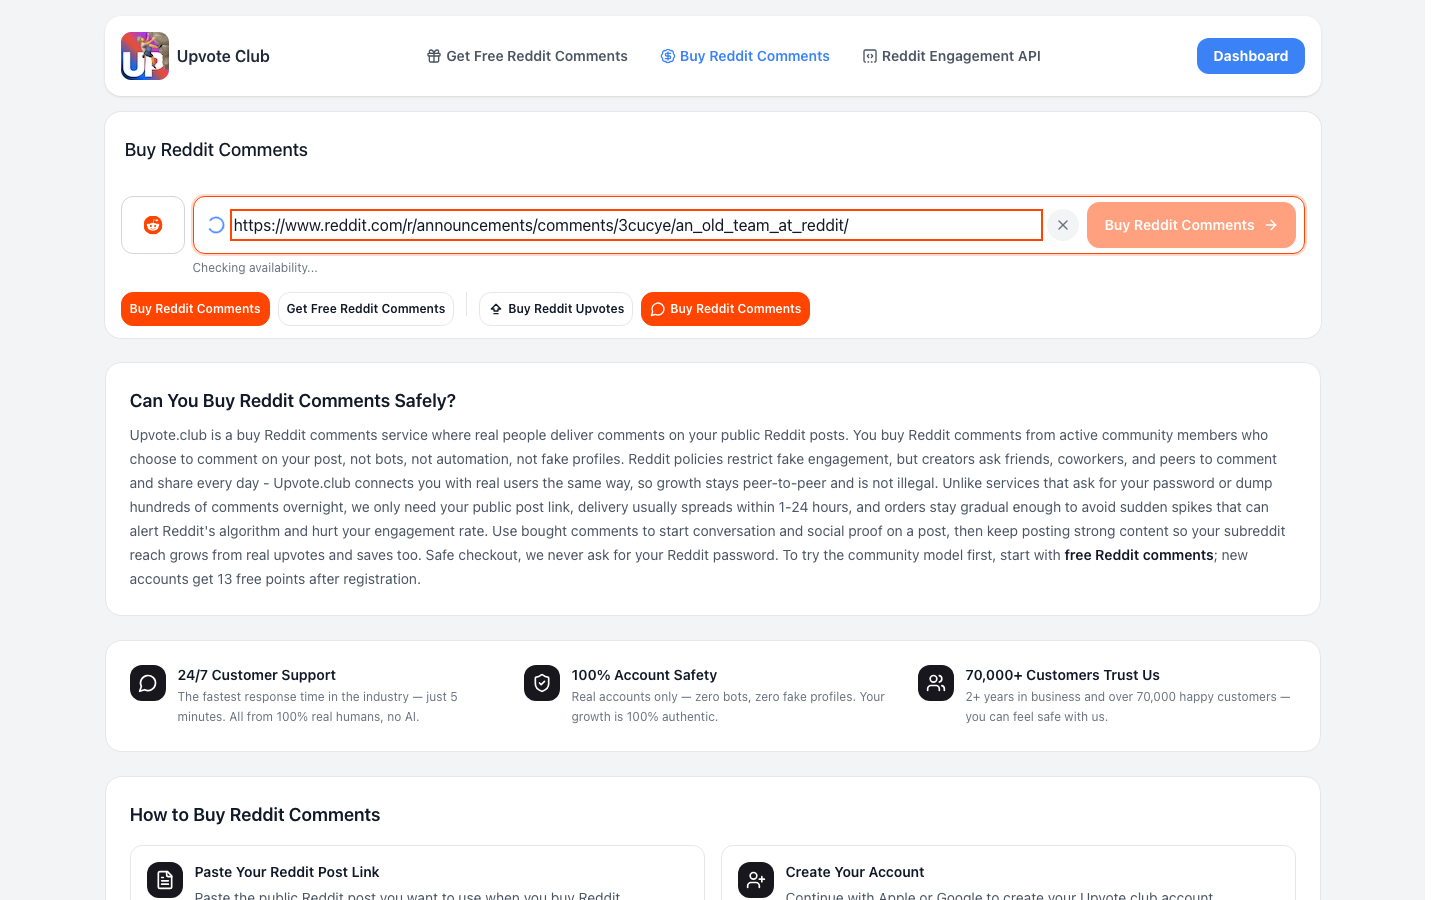Follow the free Reddit comments link

[x=1139, y=555]
